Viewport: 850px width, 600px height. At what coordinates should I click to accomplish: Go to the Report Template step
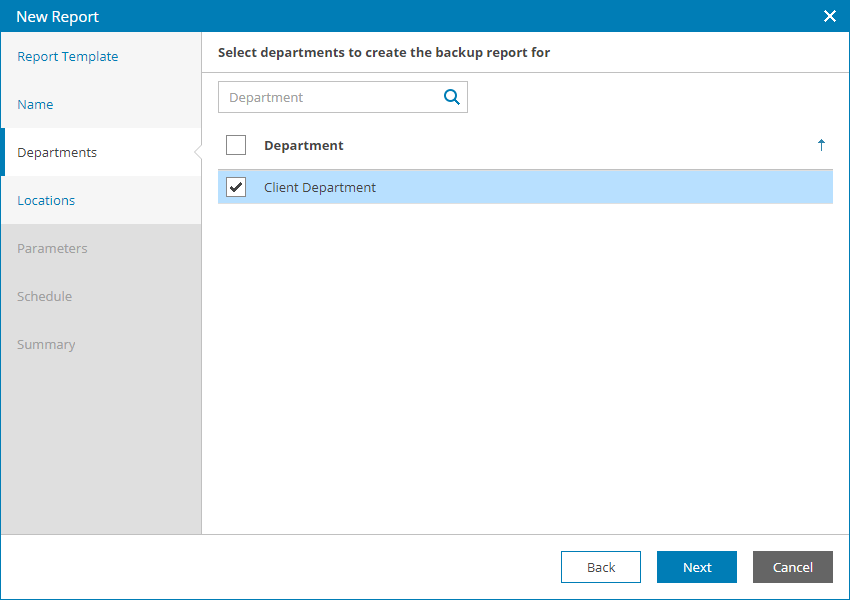point(68,57)
